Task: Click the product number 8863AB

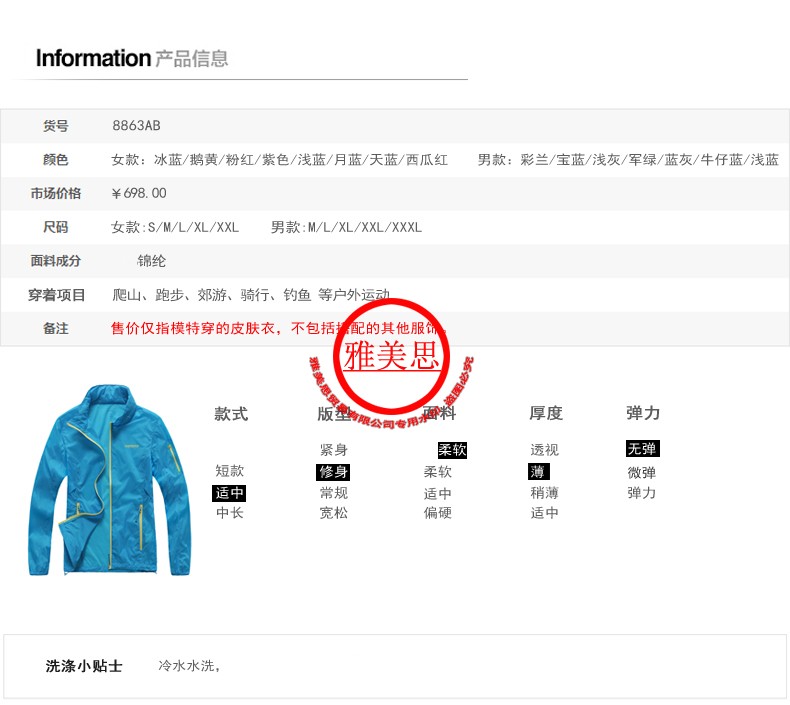Action: coord(137,125)
